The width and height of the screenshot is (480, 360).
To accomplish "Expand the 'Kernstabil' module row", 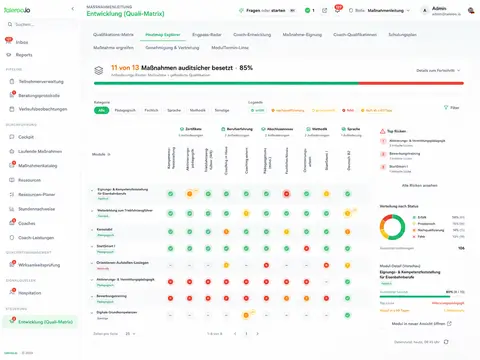I will [92, 230].
